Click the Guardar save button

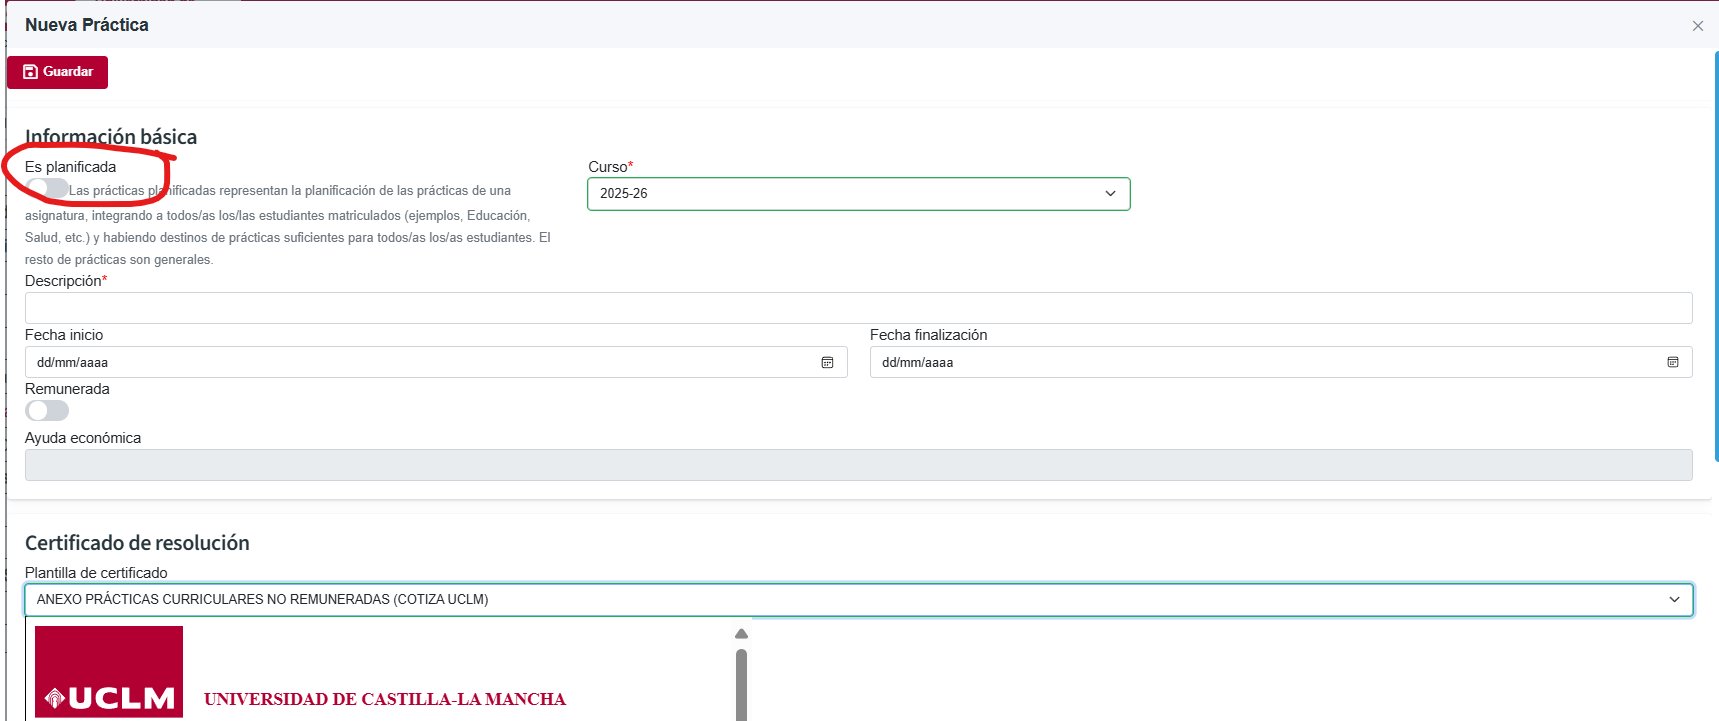tap(57, 72)
